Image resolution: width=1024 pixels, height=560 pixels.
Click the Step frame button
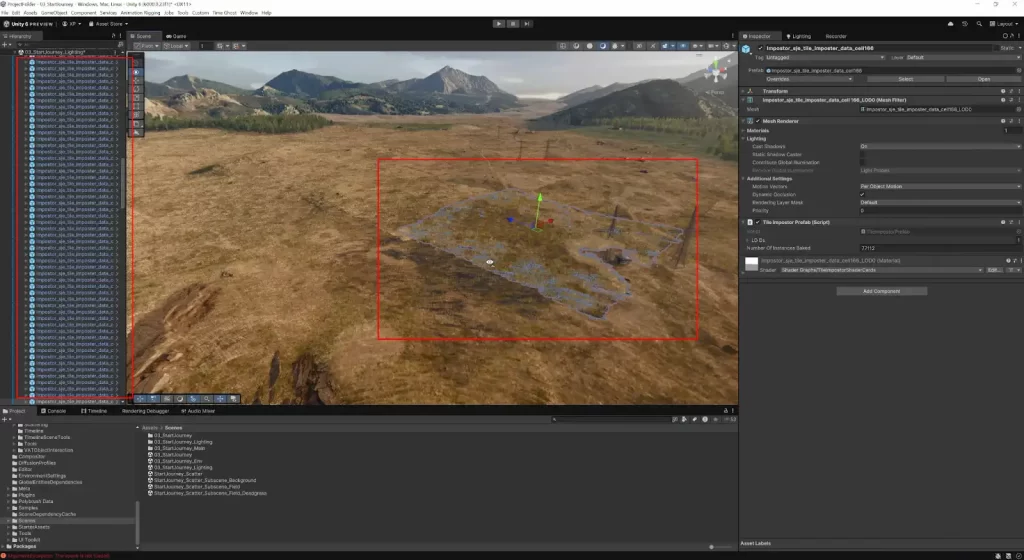tap(527, 23)
